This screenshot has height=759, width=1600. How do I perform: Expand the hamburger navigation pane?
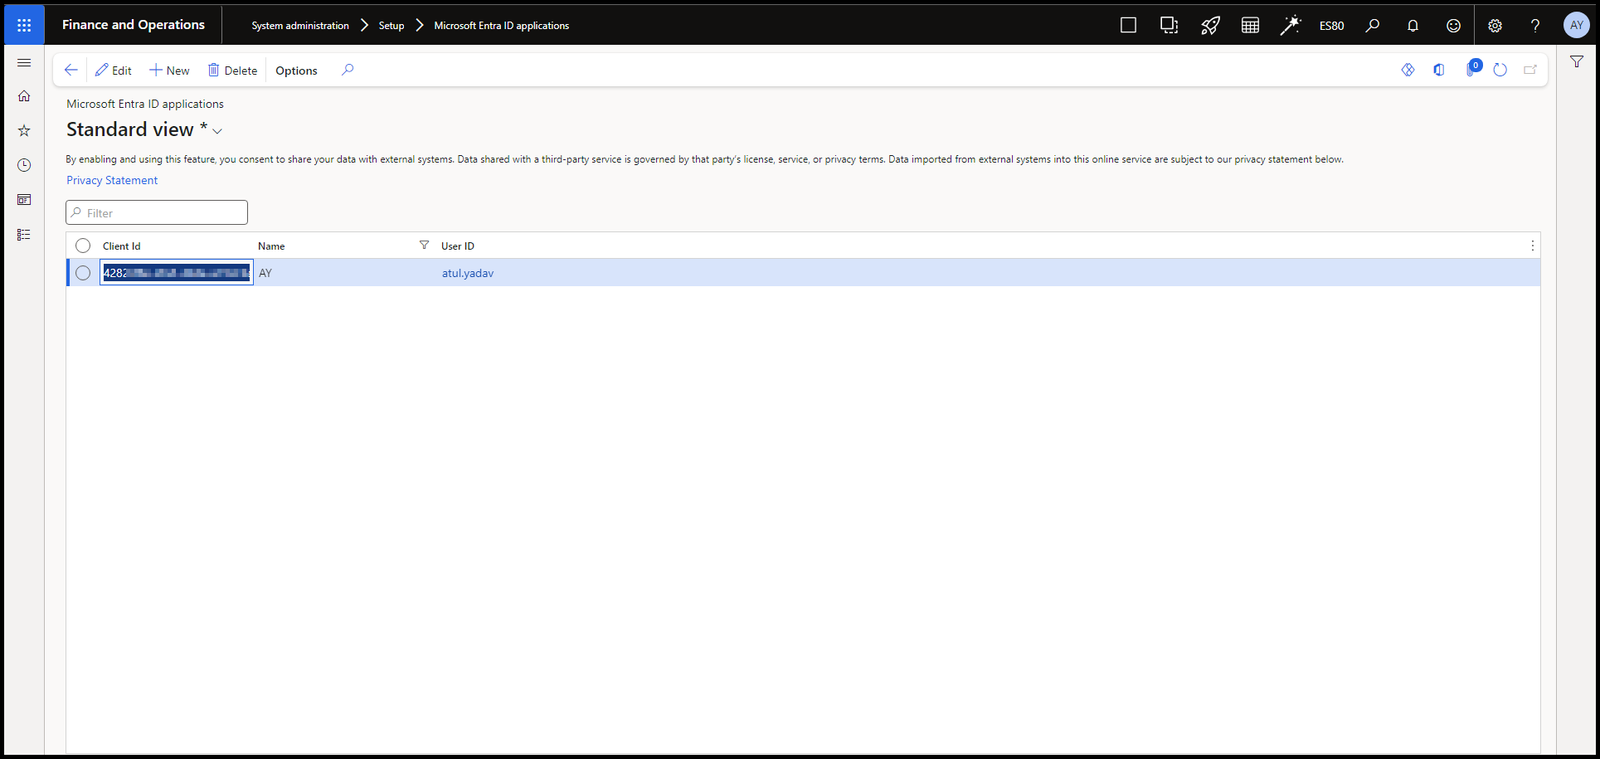pos(24,62)
